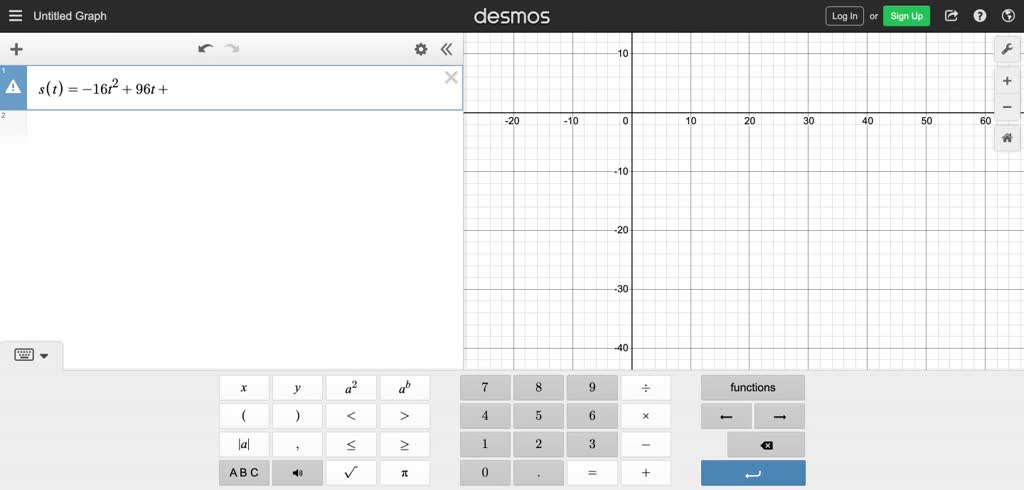Expand the functions keypad menu
This screenshot has height=490, width=1024.
[752, 388]
